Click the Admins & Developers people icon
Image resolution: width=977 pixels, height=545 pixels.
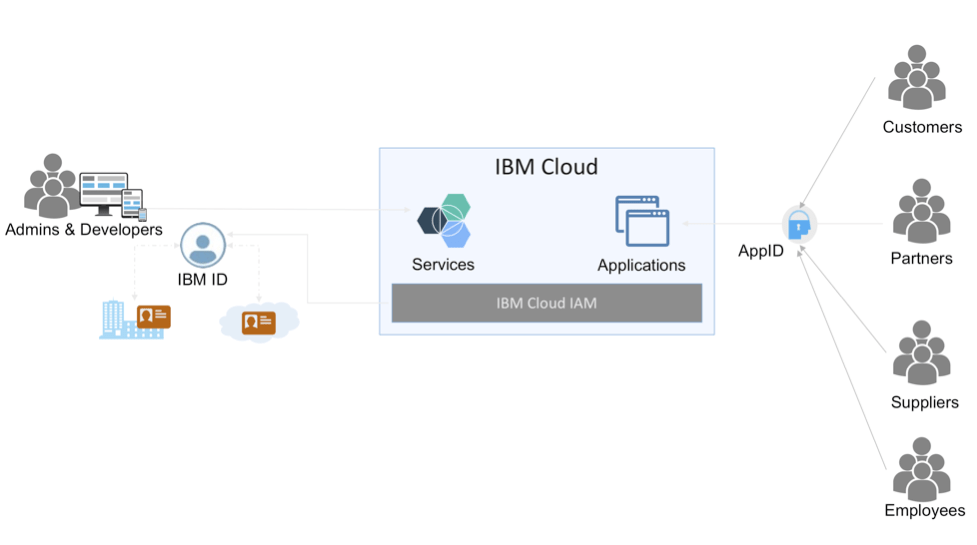pos(52,186)
